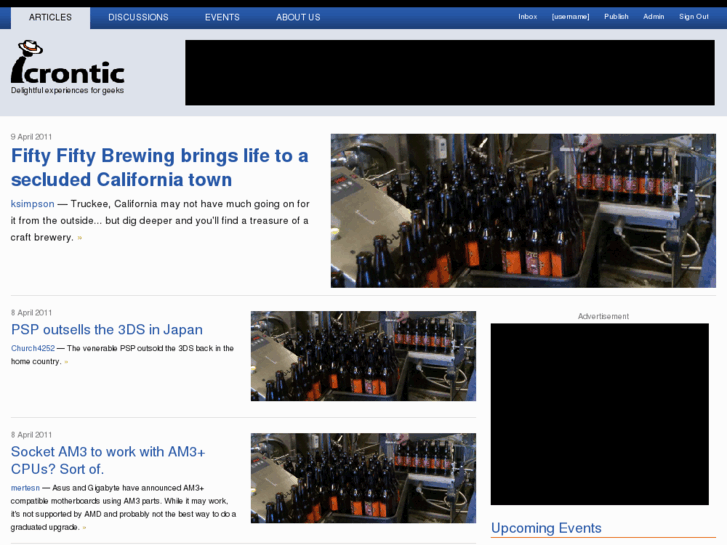Open the Publish link
This screenshot has width=727, height=545.
click(x=616, y=17)
